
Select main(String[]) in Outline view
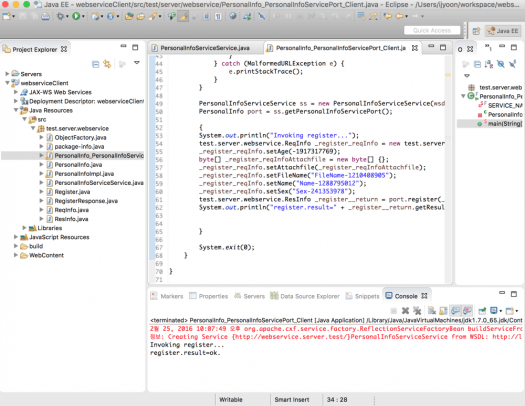pyautogui.click(x=505, y=124)
